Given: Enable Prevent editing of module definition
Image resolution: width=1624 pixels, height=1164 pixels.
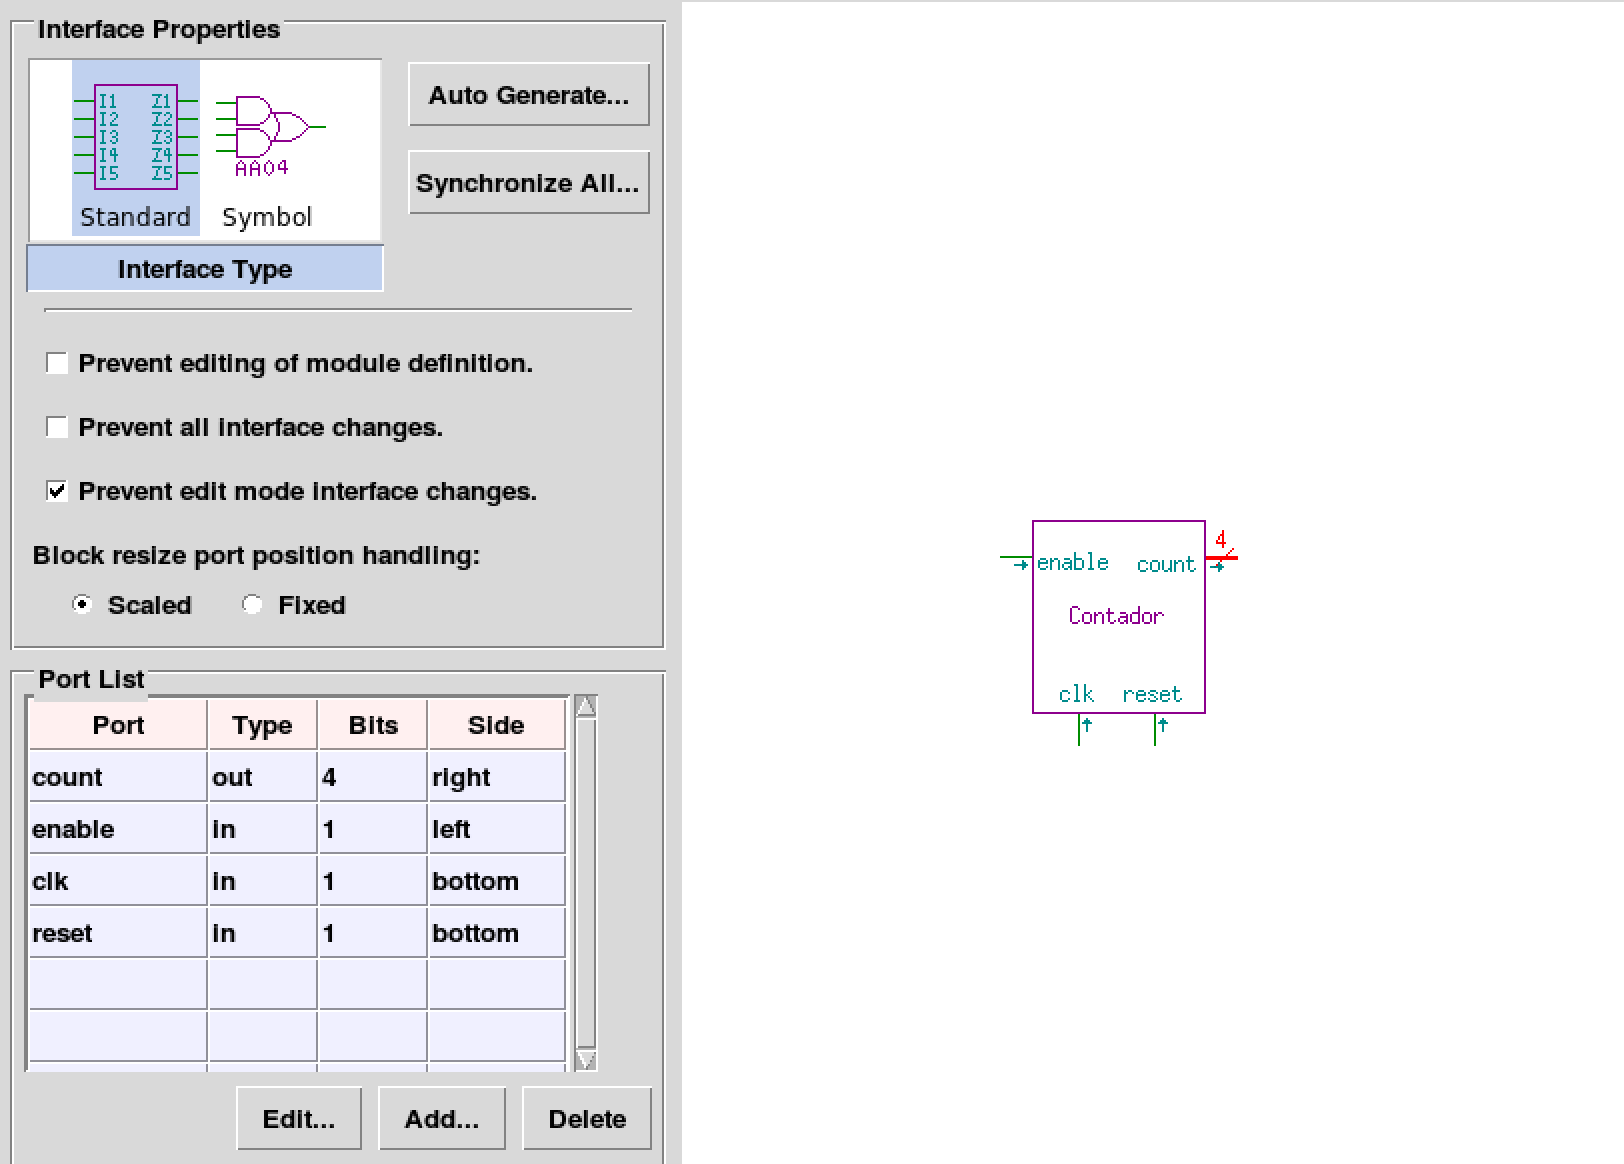Looking at the screenshot, I should [58, 363].
